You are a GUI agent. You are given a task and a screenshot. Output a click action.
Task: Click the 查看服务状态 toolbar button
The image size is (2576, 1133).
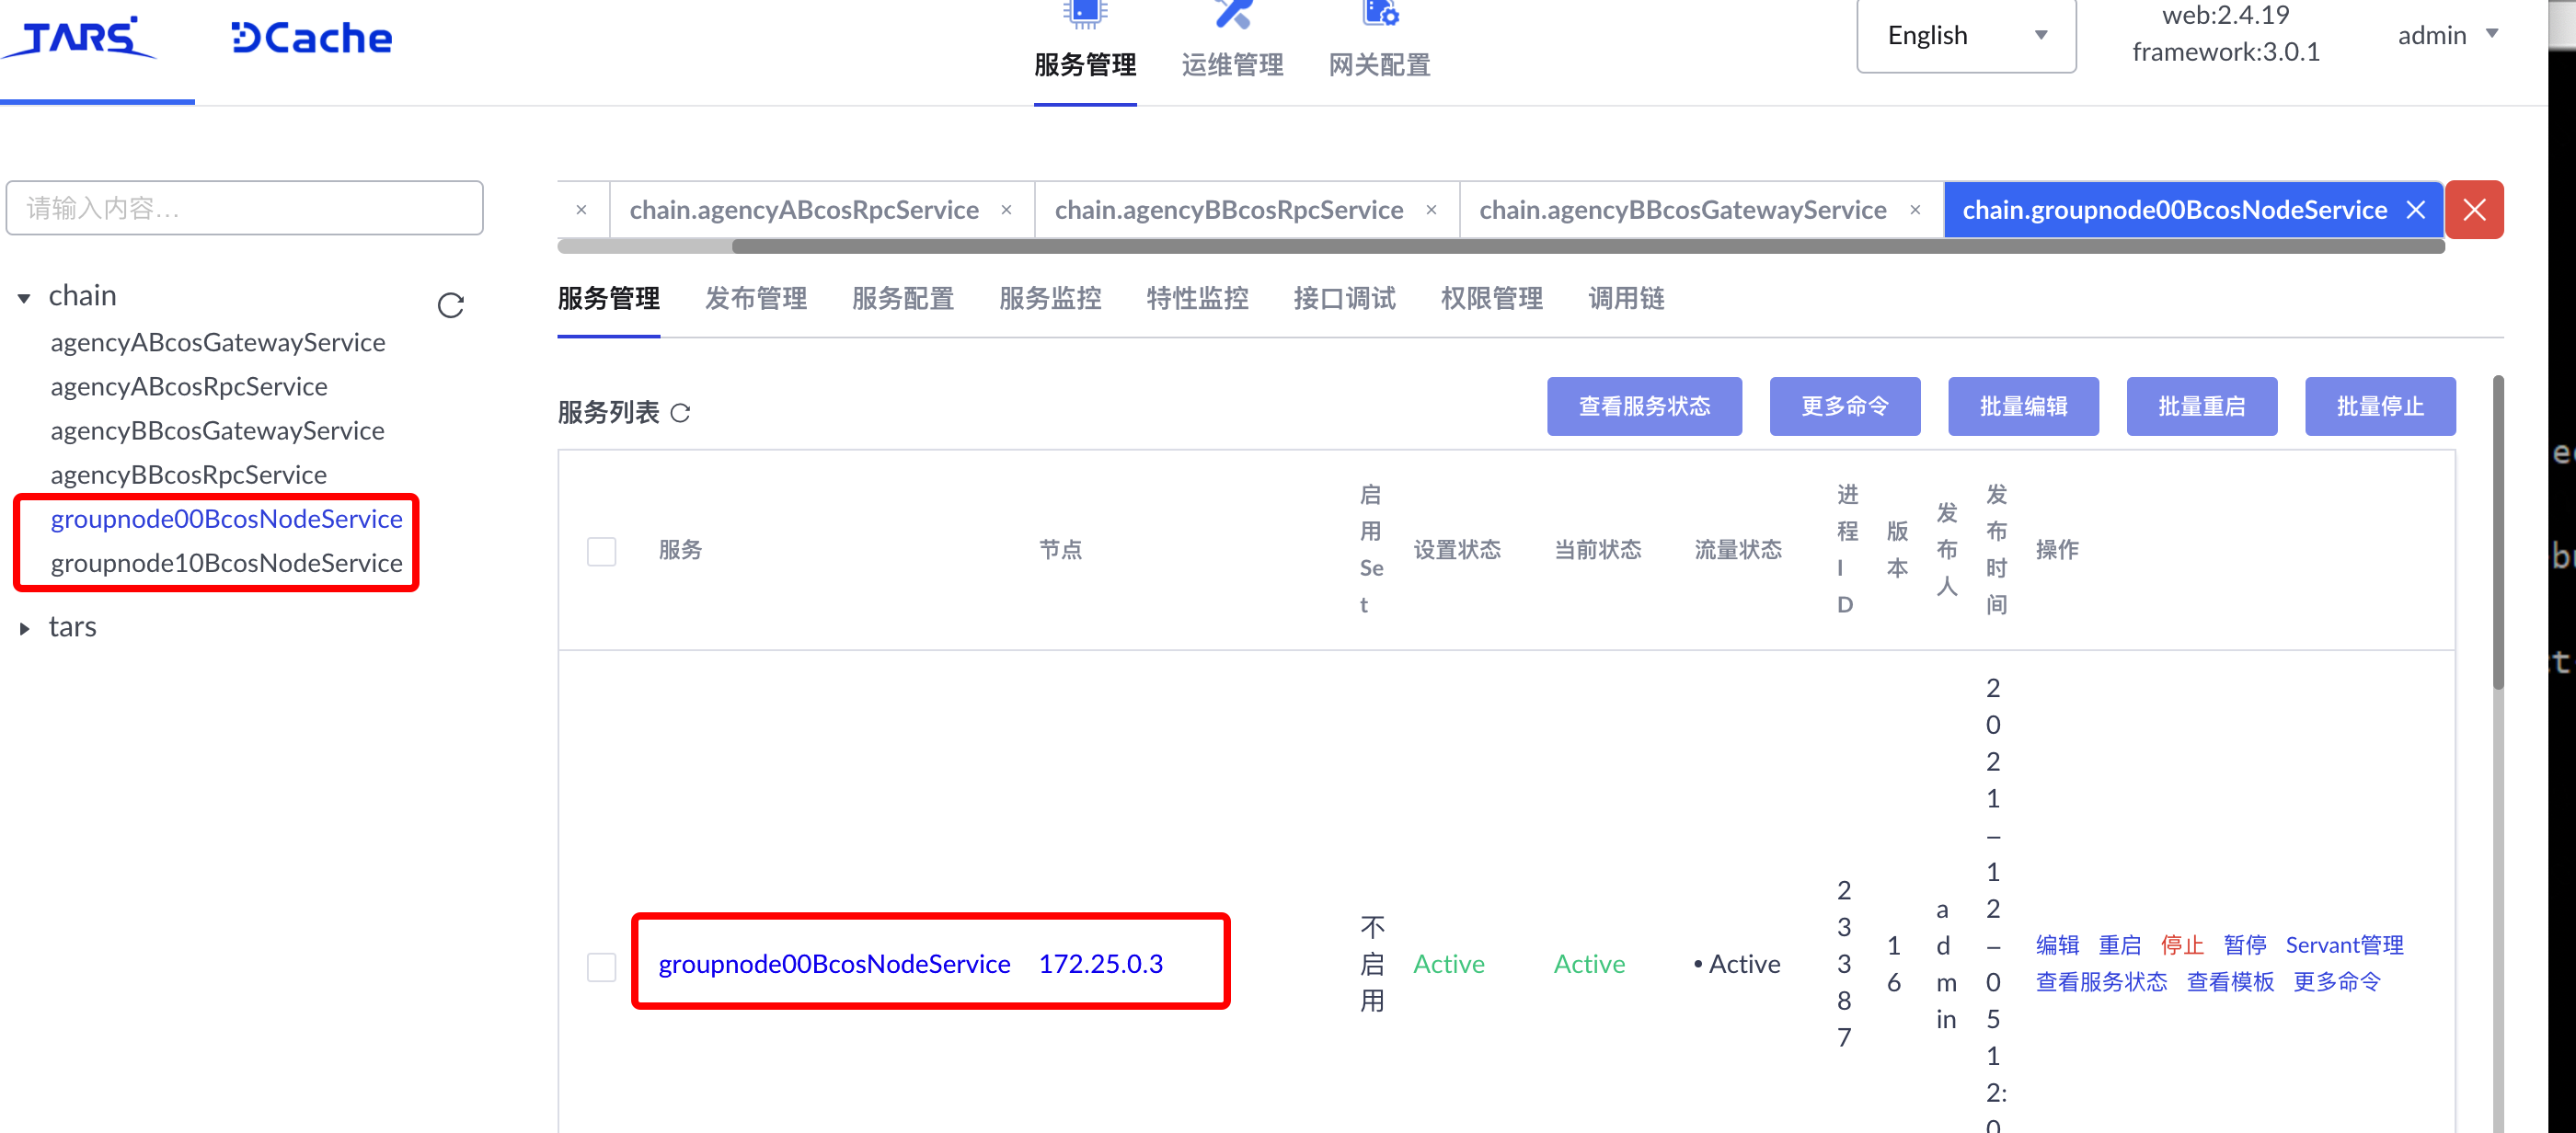(x=1644, y=406)
